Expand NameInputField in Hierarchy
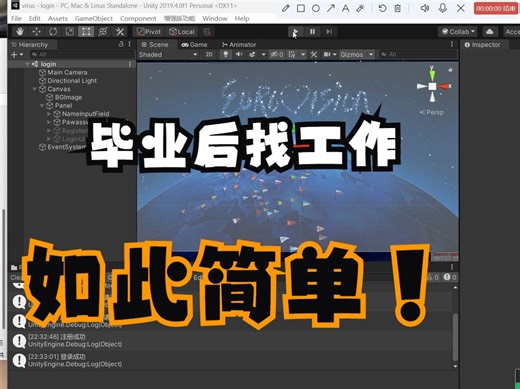The width and height of the screenshot is (520, 389). [49, 114]
